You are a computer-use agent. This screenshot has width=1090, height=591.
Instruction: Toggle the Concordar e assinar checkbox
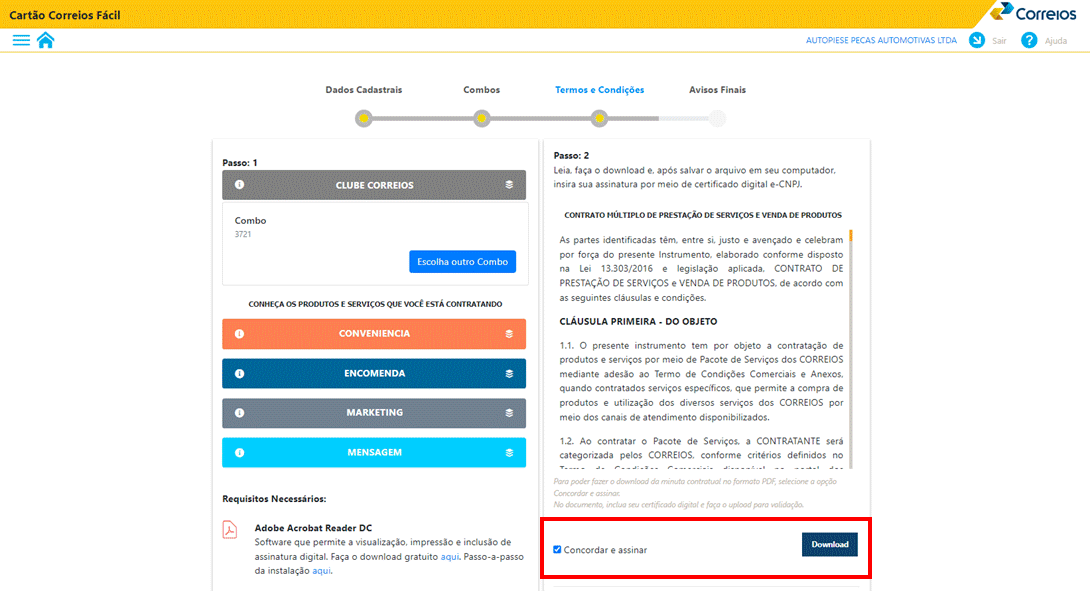click(x=557, y=549)
